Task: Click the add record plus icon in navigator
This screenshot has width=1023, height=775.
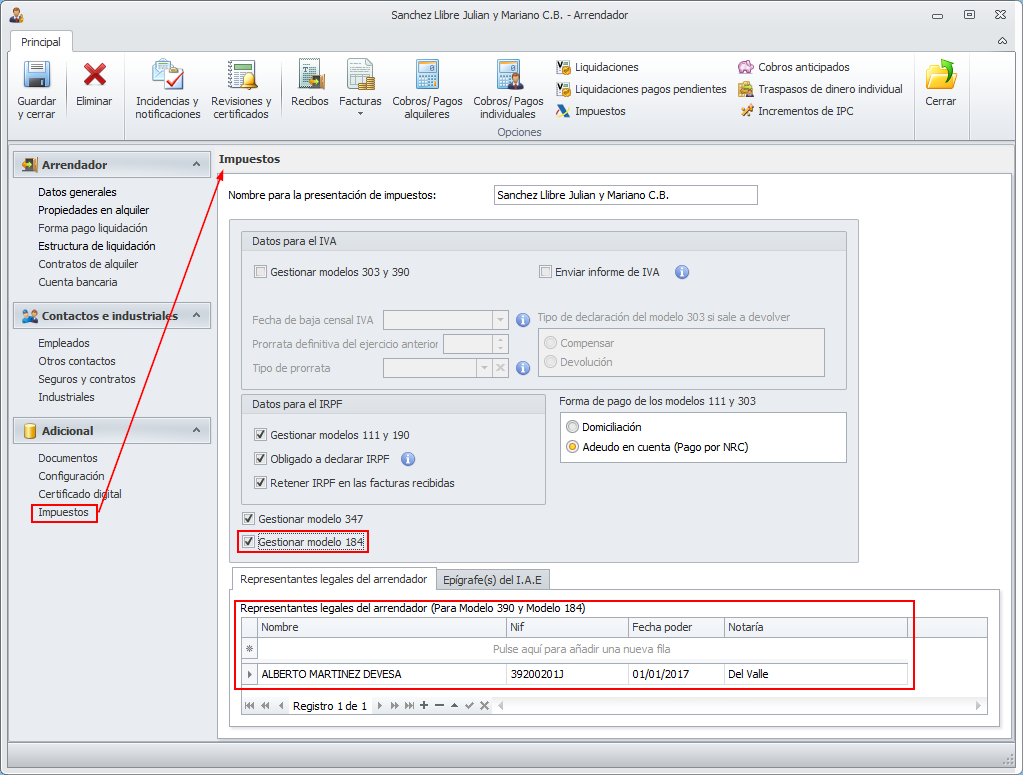Action: pyautogui.click(x=424, y=705)
